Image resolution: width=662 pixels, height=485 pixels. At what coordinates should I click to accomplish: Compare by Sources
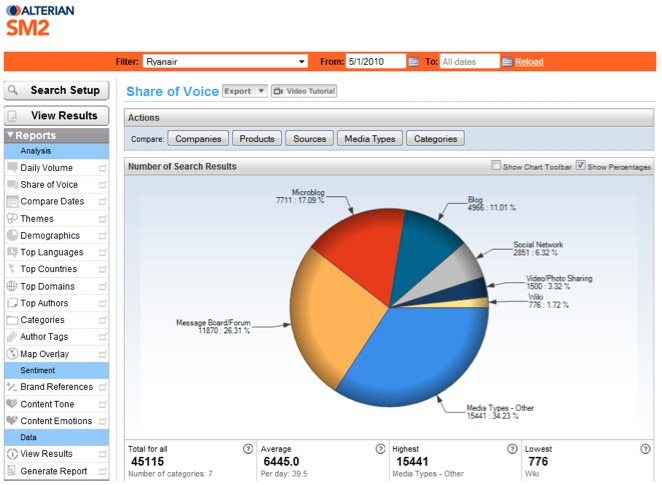pyautogui.click(x=309, y=138)
